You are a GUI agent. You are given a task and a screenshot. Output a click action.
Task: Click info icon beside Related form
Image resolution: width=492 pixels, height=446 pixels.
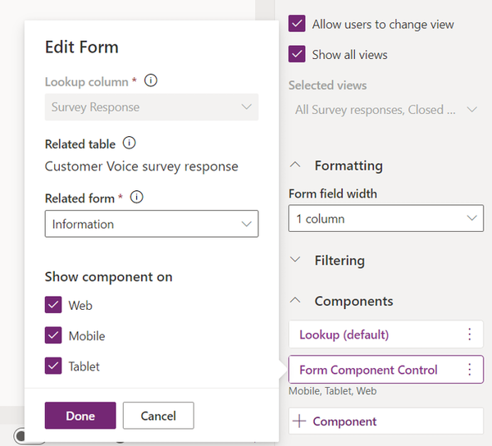[137, 197]
